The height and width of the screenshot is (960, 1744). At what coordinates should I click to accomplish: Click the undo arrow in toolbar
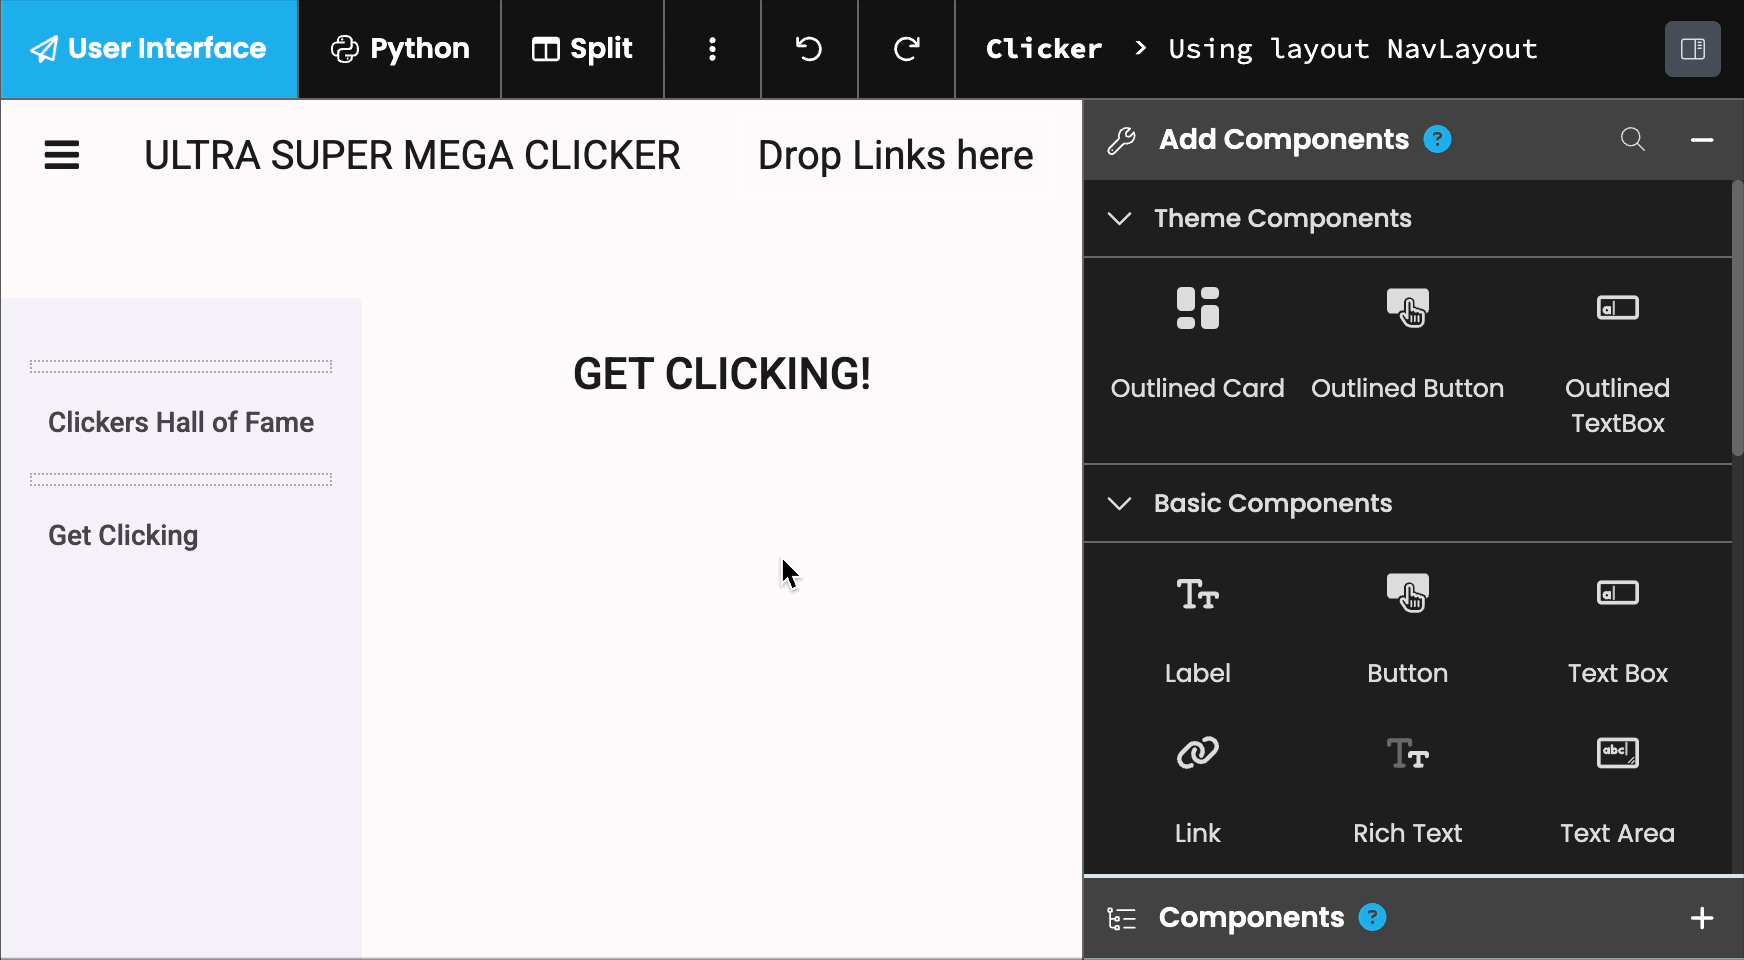(809, 48)
